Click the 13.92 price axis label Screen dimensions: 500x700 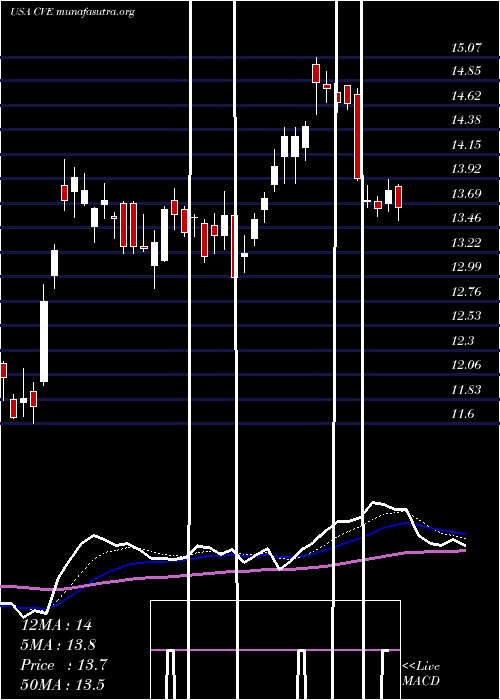click(x=466, y=169)
